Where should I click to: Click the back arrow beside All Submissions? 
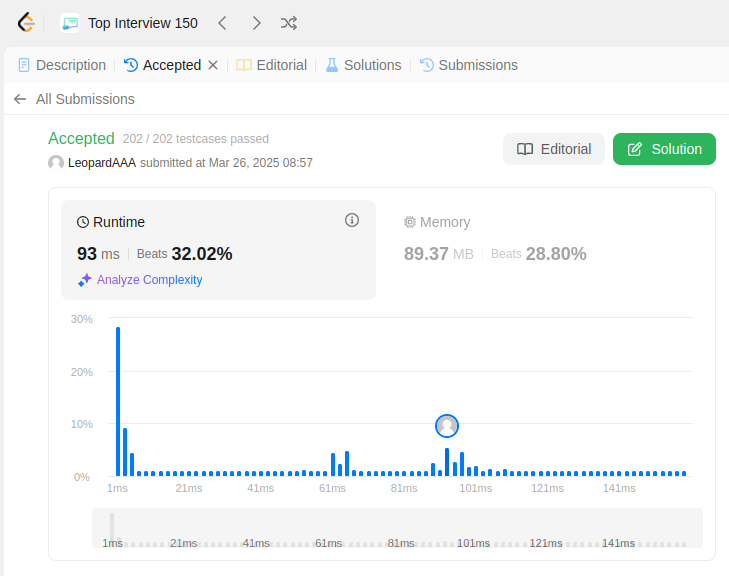(20, 99)
